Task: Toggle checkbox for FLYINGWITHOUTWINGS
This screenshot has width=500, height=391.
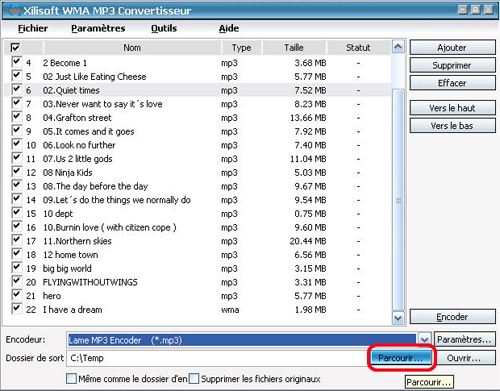Action: pyautogui.click(x=16, y=281)
